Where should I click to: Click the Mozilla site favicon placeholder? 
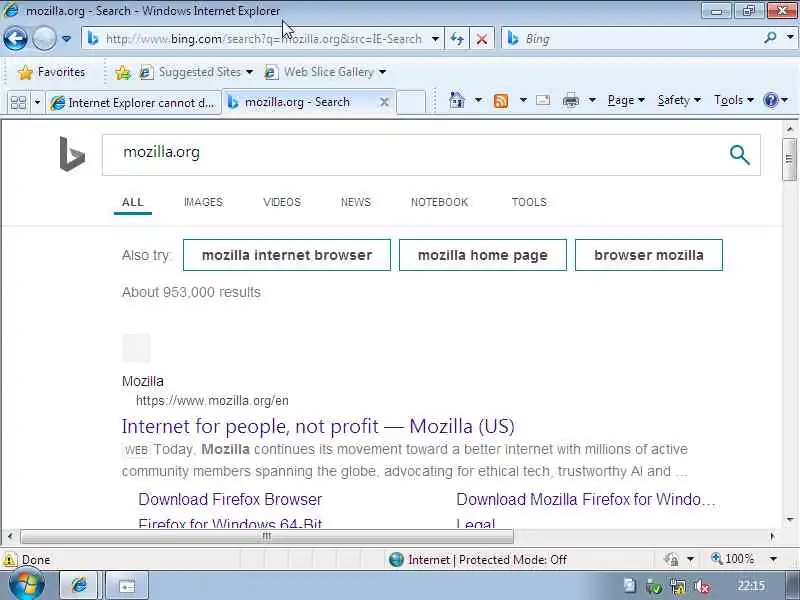pyautogui.click(x=136, y=348)
